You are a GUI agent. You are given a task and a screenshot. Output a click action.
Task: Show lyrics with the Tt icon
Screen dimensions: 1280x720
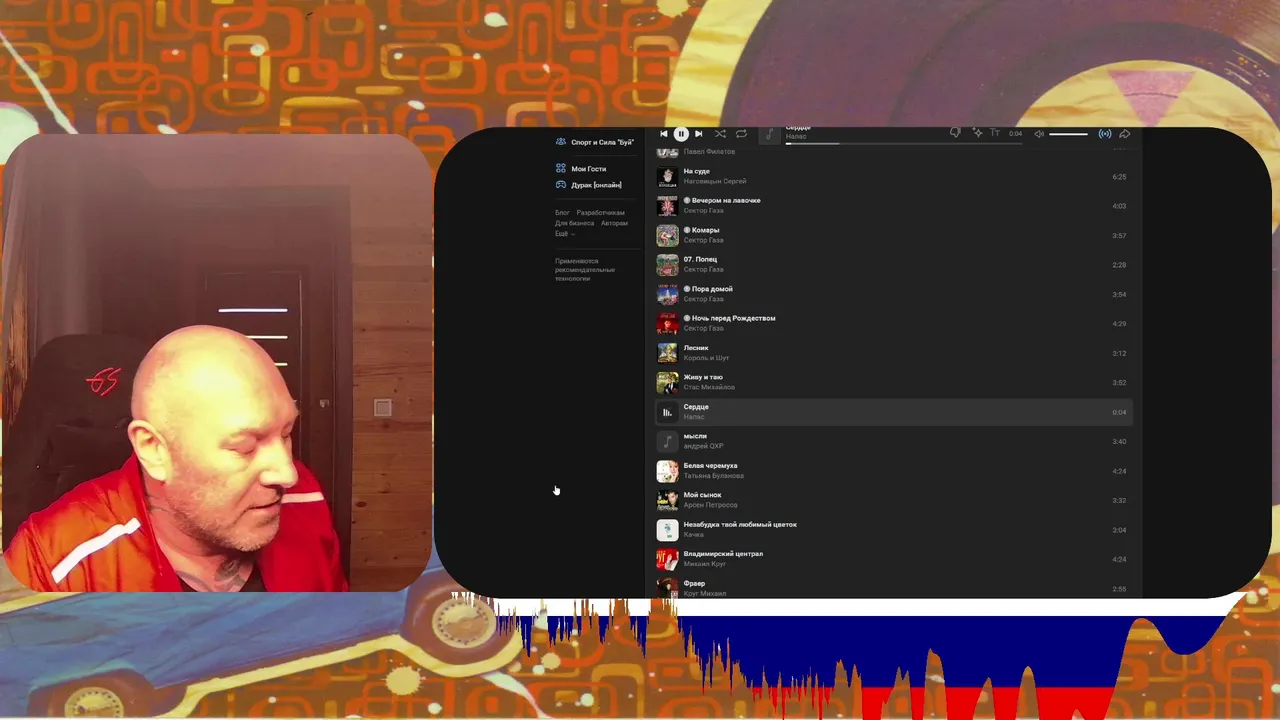point(995,133)
